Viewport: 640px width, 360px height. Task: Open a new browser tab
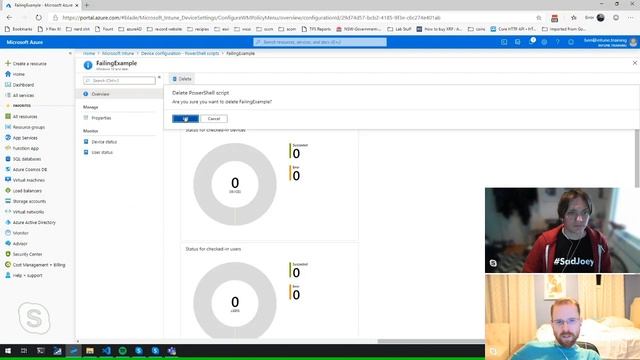tap(87, 5)
